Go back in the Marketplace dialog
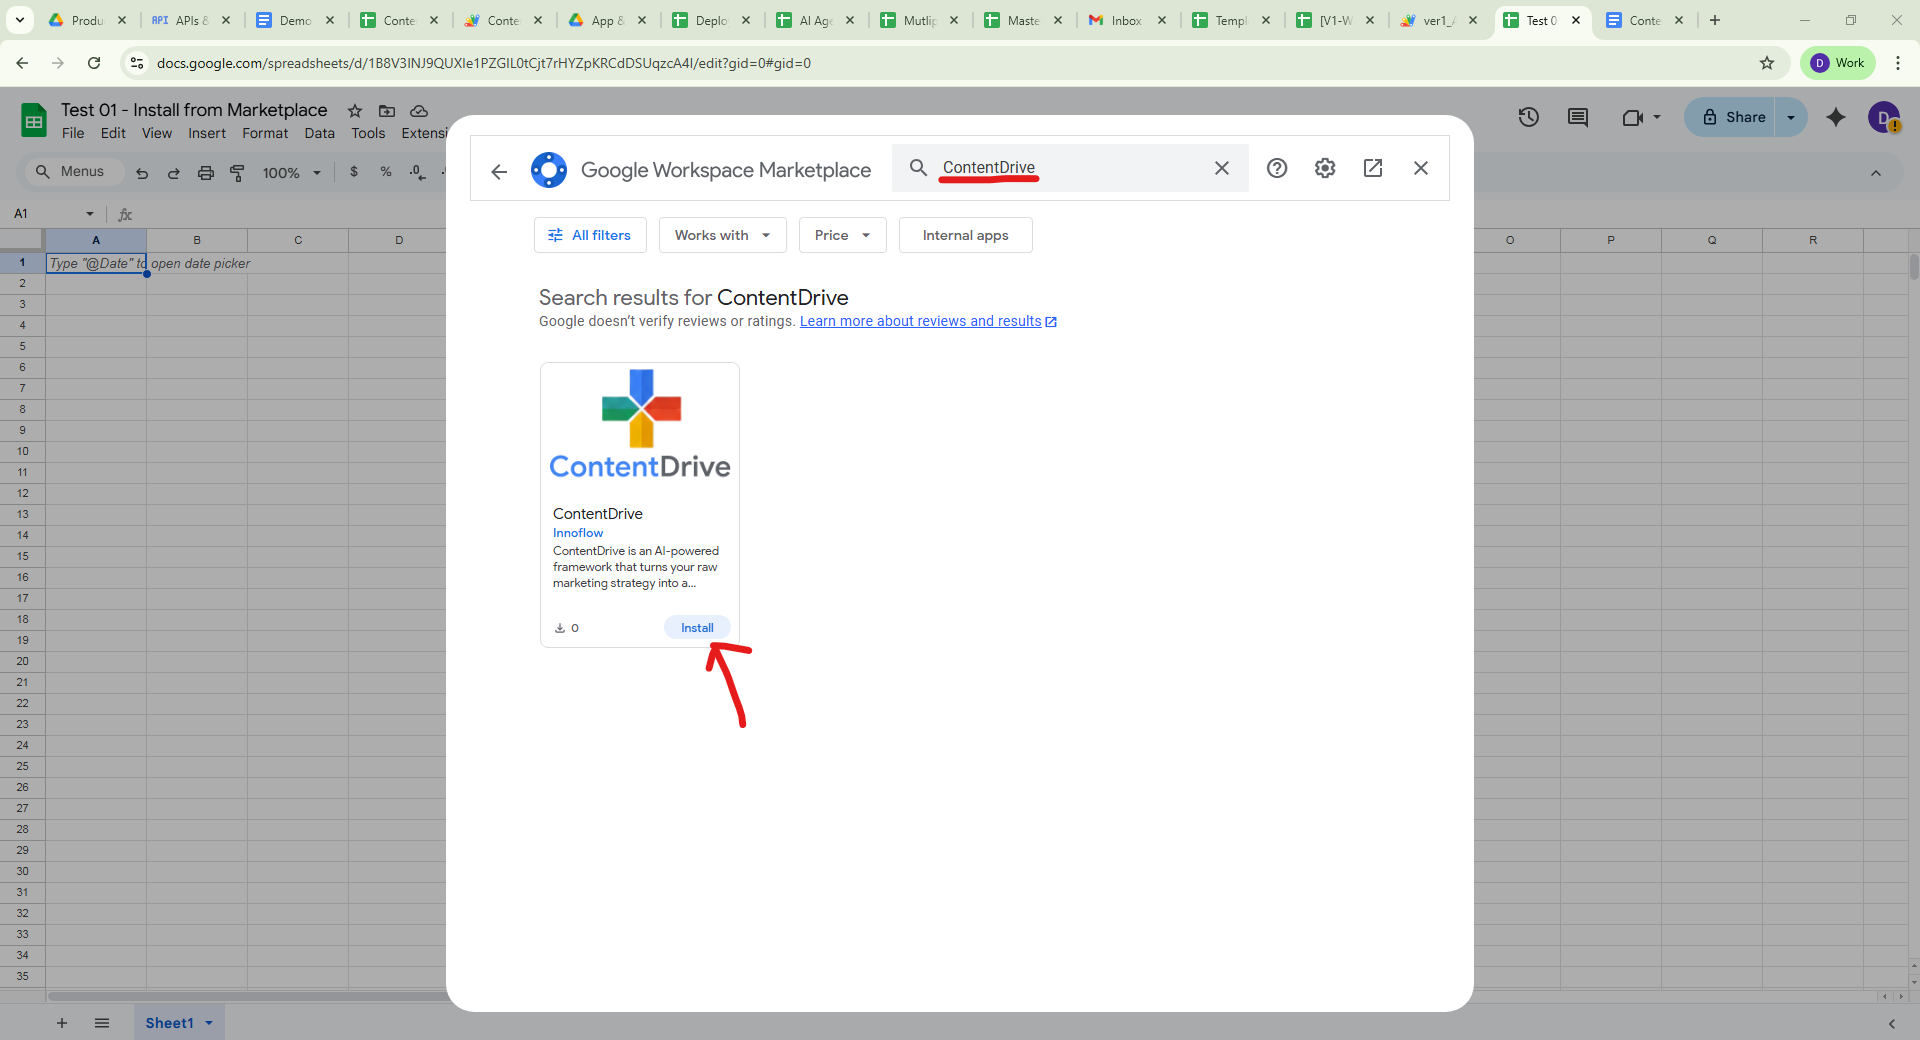Image resolution: width=1920 pixels, height=1040 pixels. click(499, 171)
